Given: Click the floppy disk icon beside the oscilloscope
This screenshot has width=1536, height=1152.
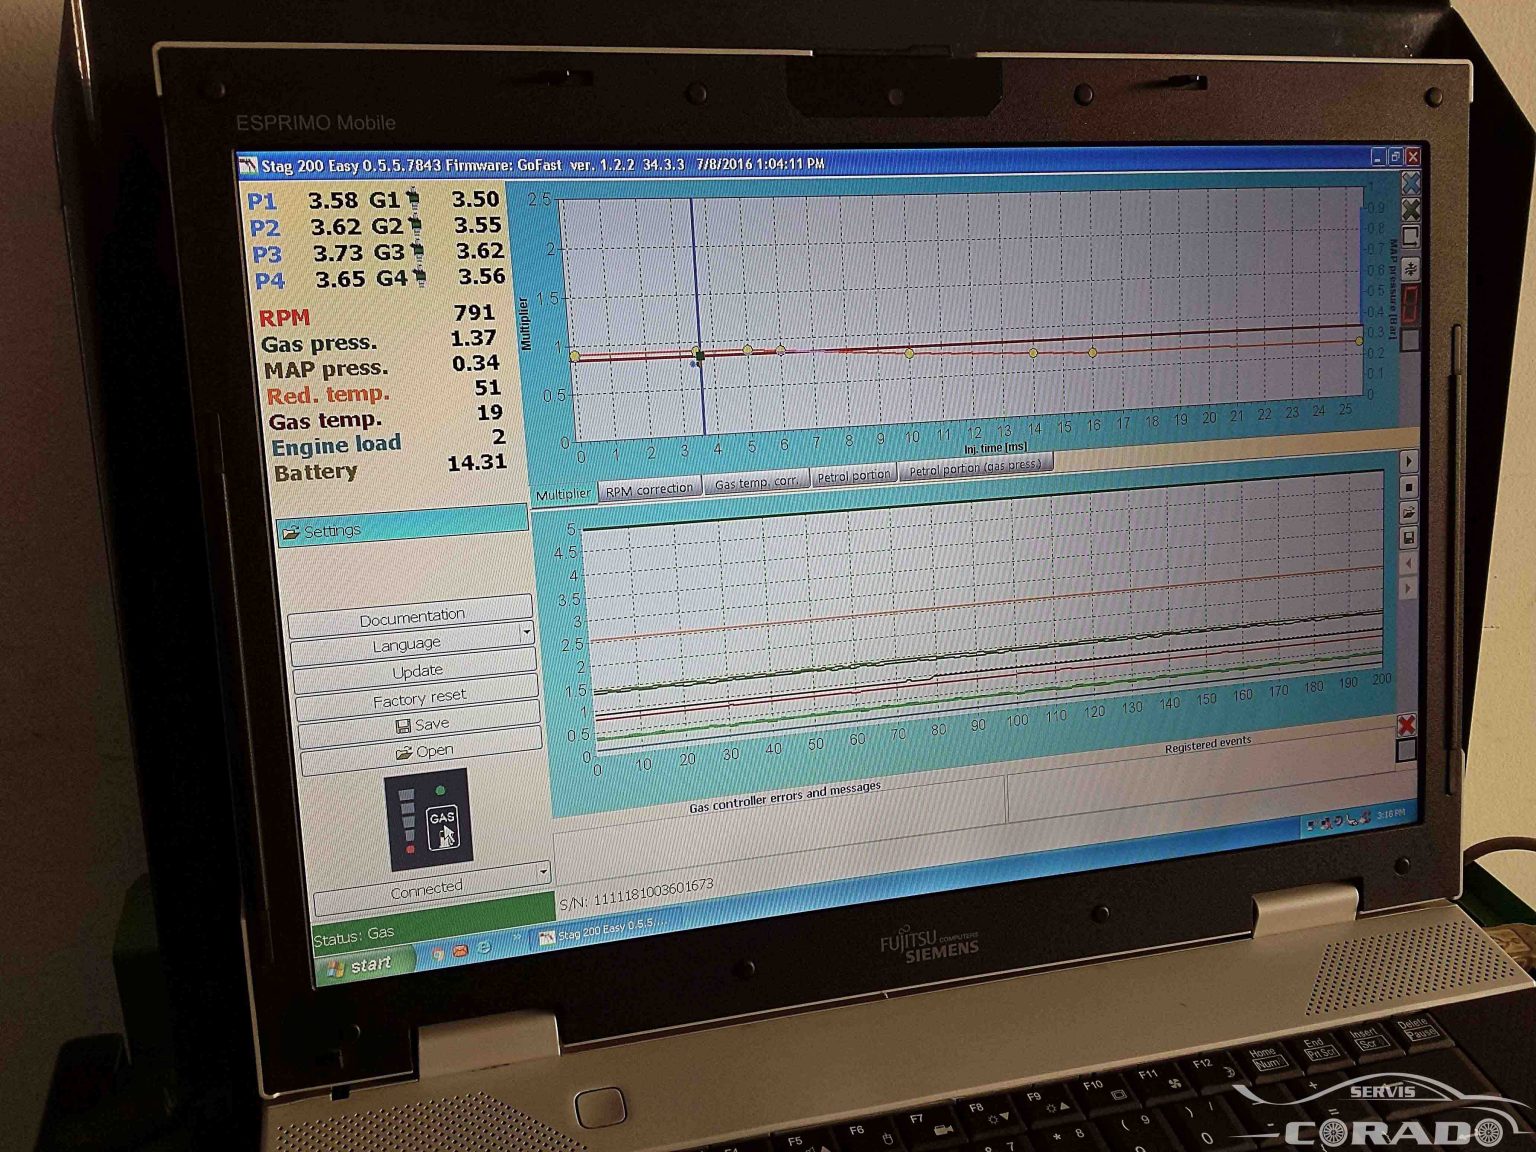Looking at the screenshot, I should click(1409, 538).
